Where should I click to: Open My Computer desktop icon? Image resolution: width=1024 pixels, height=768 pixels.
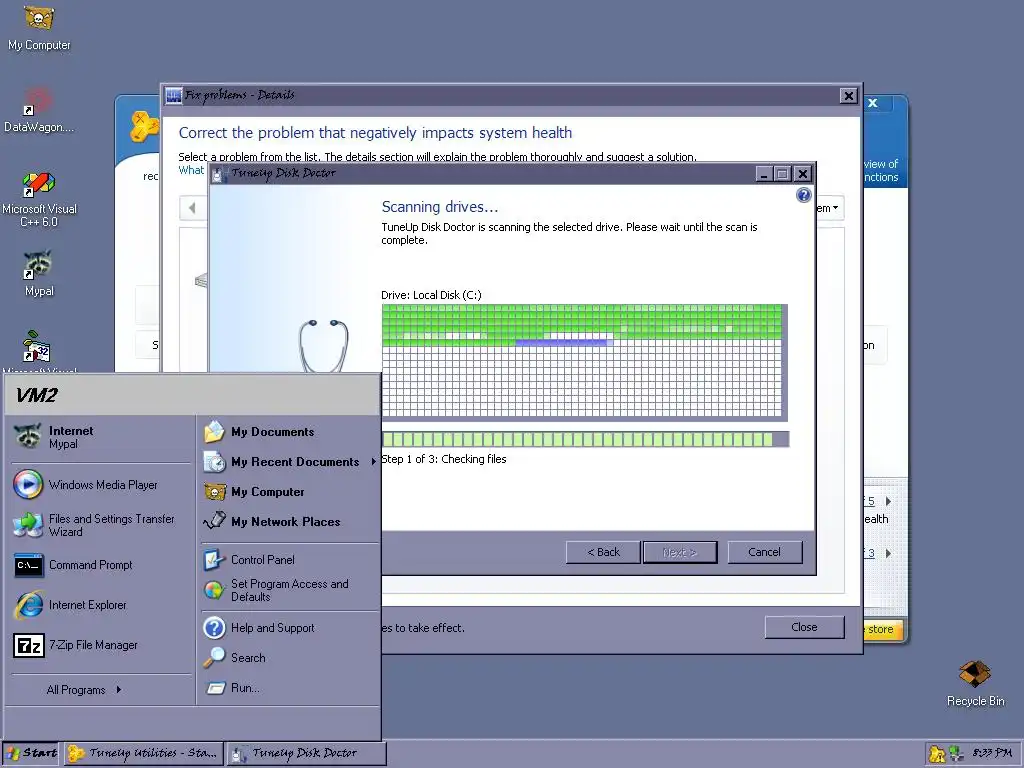tap(39, 27)
